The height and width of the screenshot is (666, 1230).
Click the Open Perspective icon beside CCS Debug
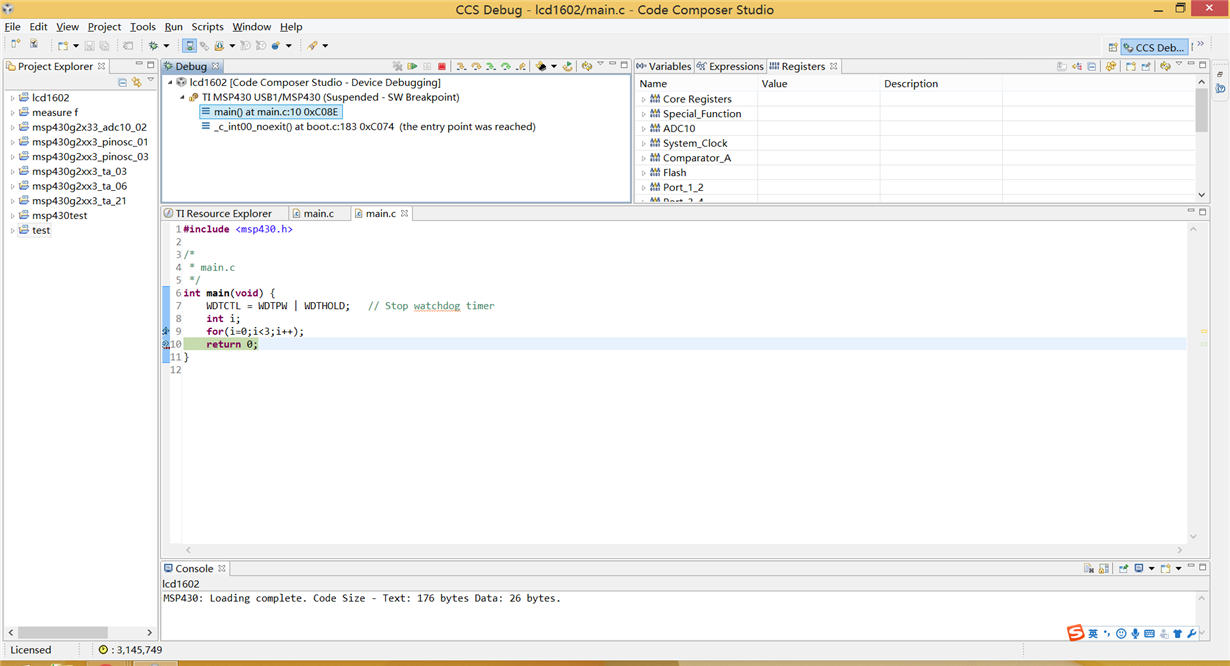[1113, 47]
